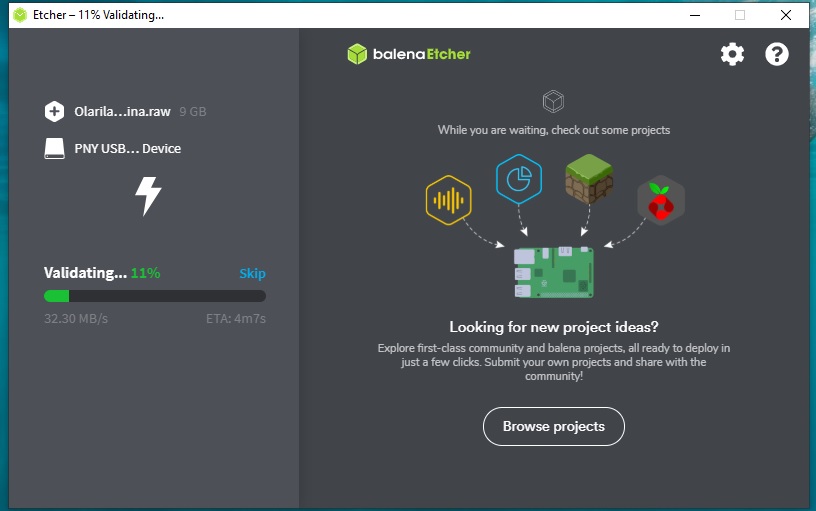Click the lightning bolt flash icon

click(148, 196)
